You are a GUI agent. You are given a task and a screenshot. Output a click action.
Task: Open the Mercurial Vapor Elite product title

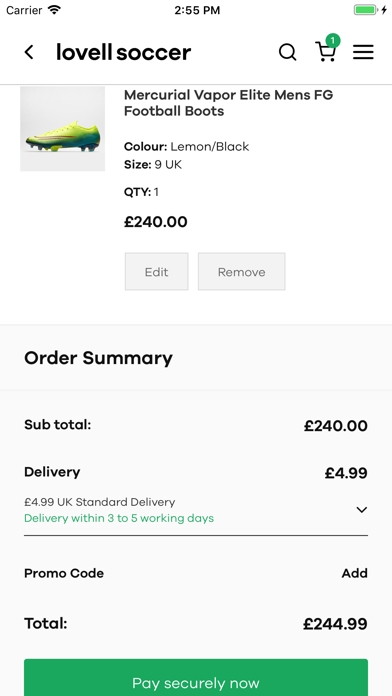click(229, 103)
